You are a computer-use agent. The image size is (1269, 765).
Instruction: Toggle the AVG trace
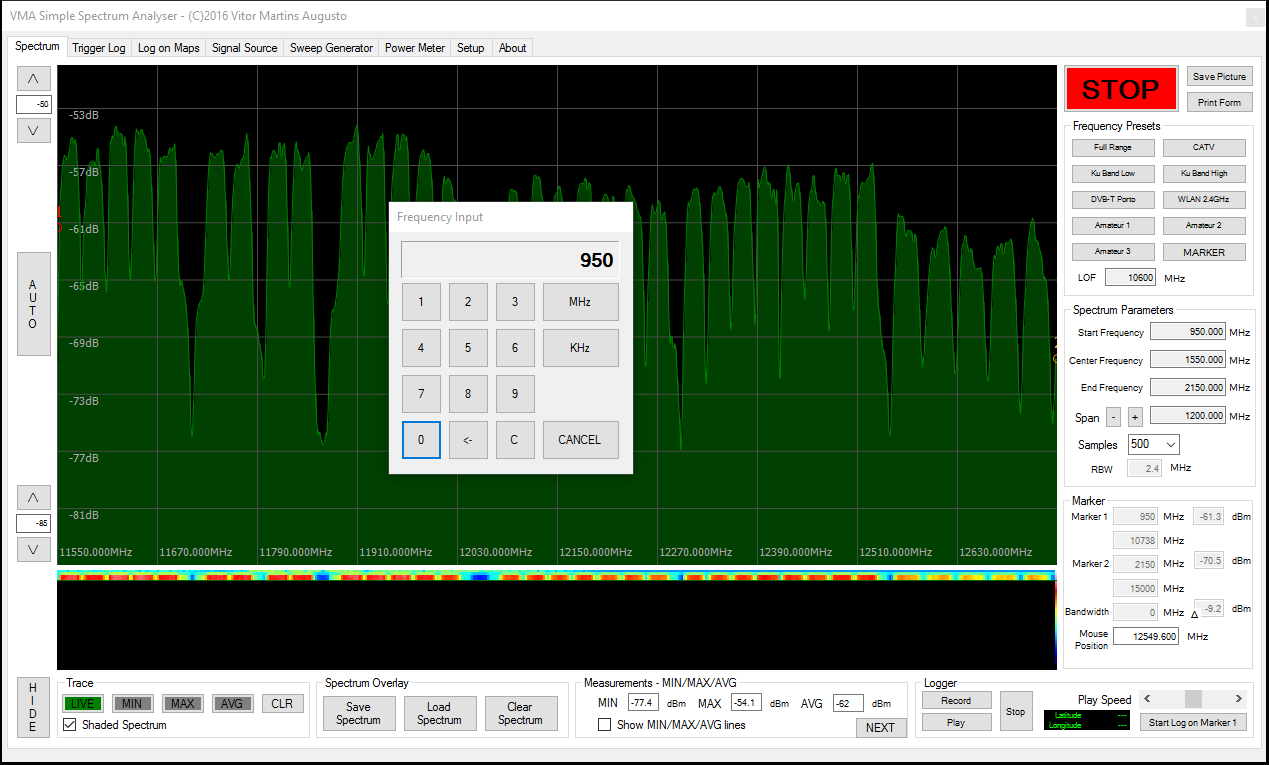[x=232, y=704]
